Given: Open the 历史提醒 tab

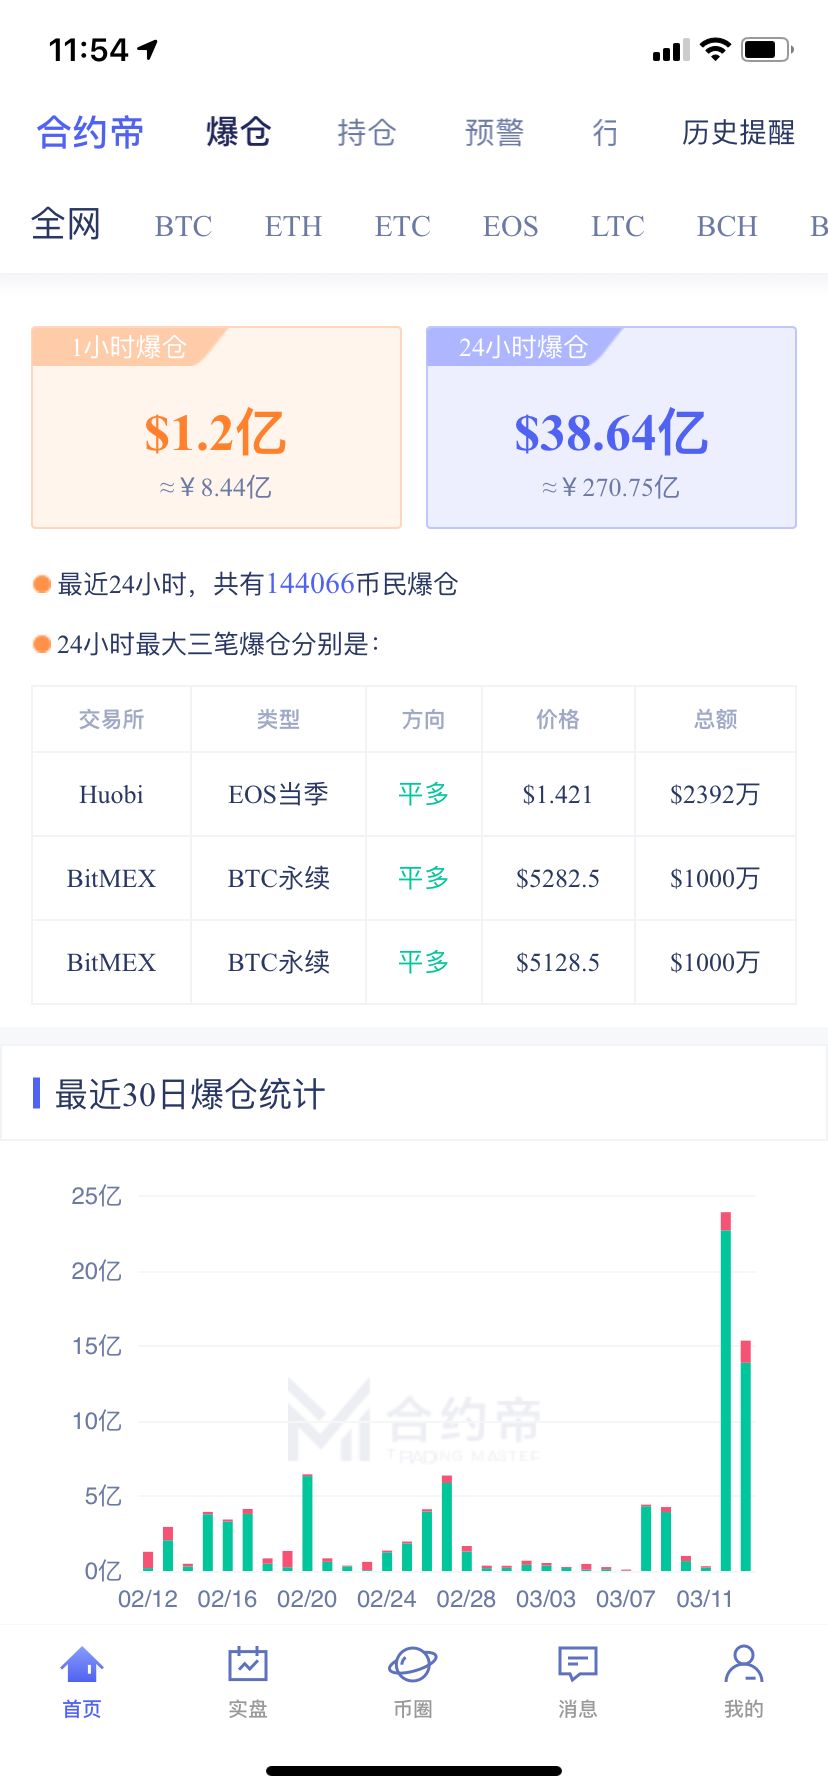Looking at the screenshot, I should tap(738, 132).
